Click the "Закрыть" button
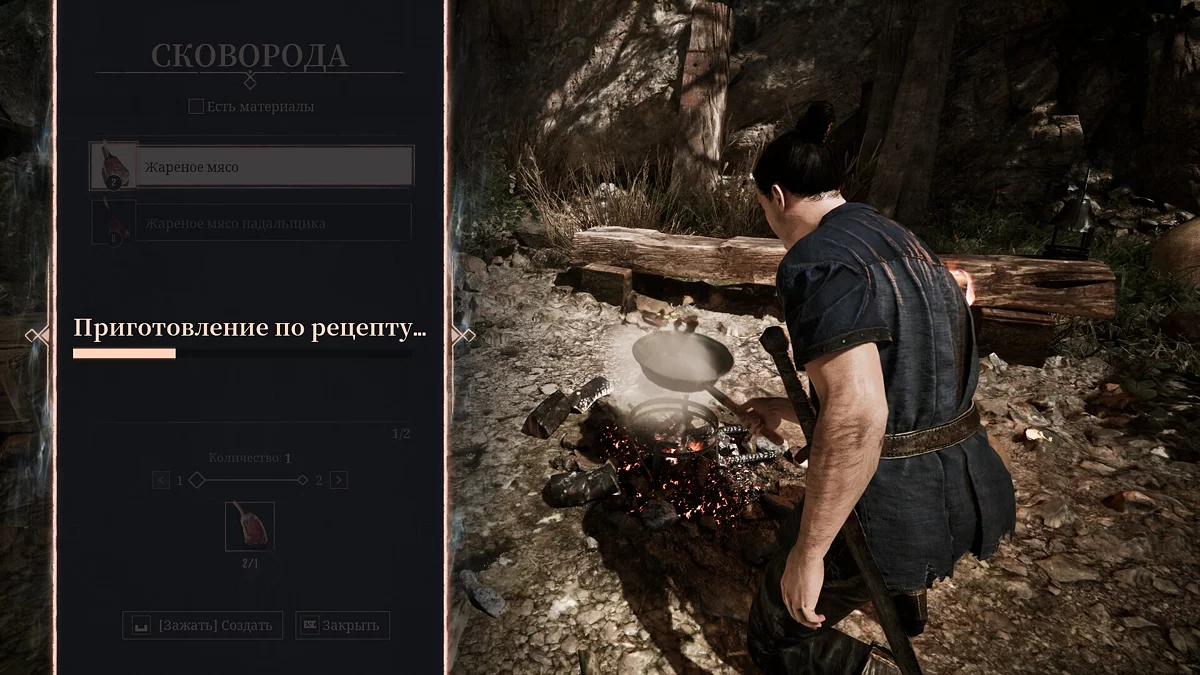Image resolution: width=1200 pixels, height=675 pixels. (x=342, y=625)
